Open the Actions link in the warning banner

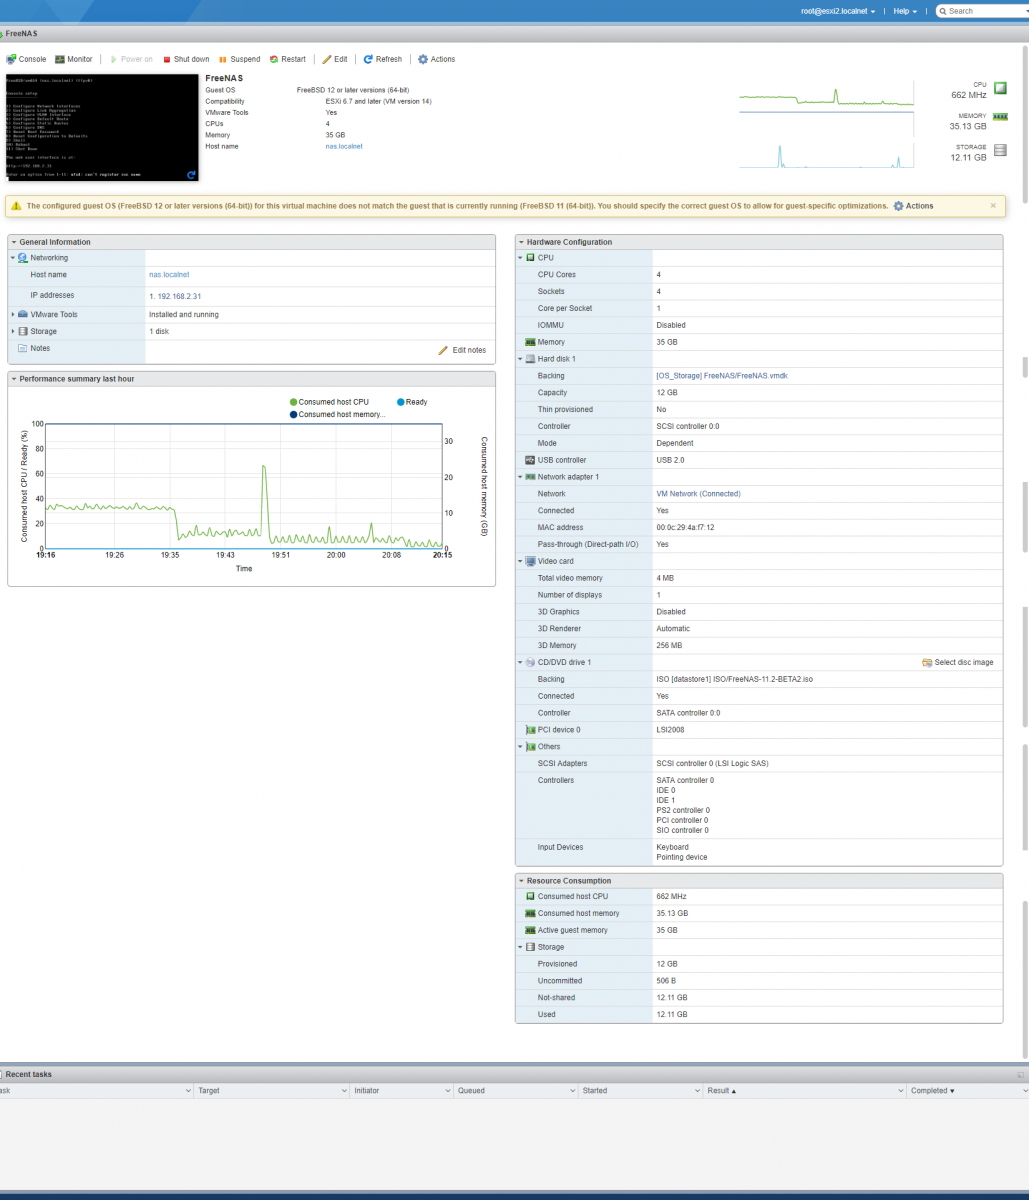coord(913,206)
